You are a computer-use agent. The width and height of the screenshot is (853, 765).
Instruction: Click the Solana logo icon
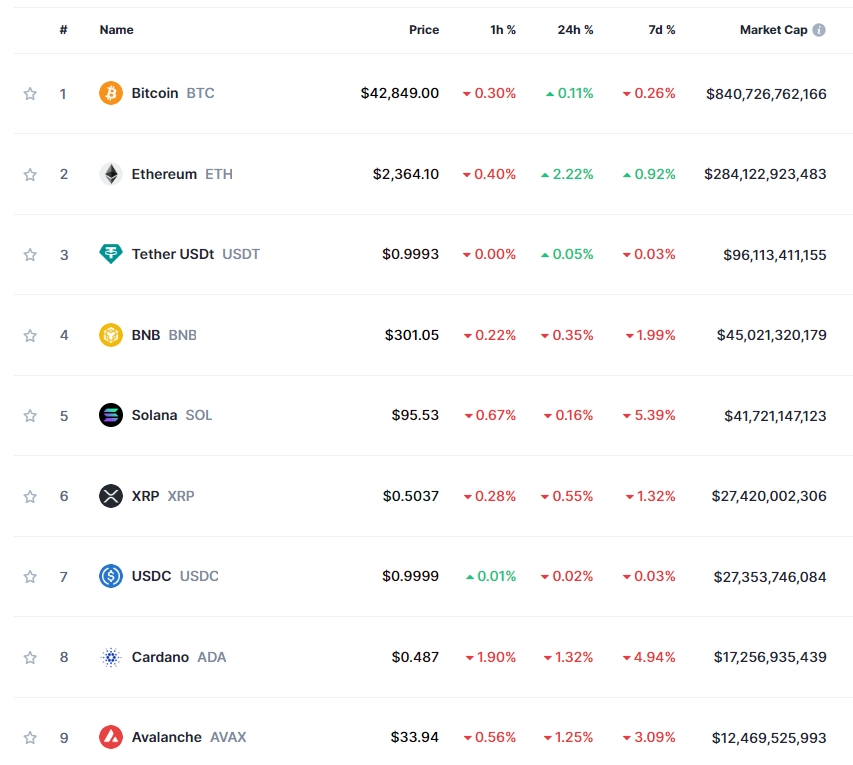(x=111, y=415)
